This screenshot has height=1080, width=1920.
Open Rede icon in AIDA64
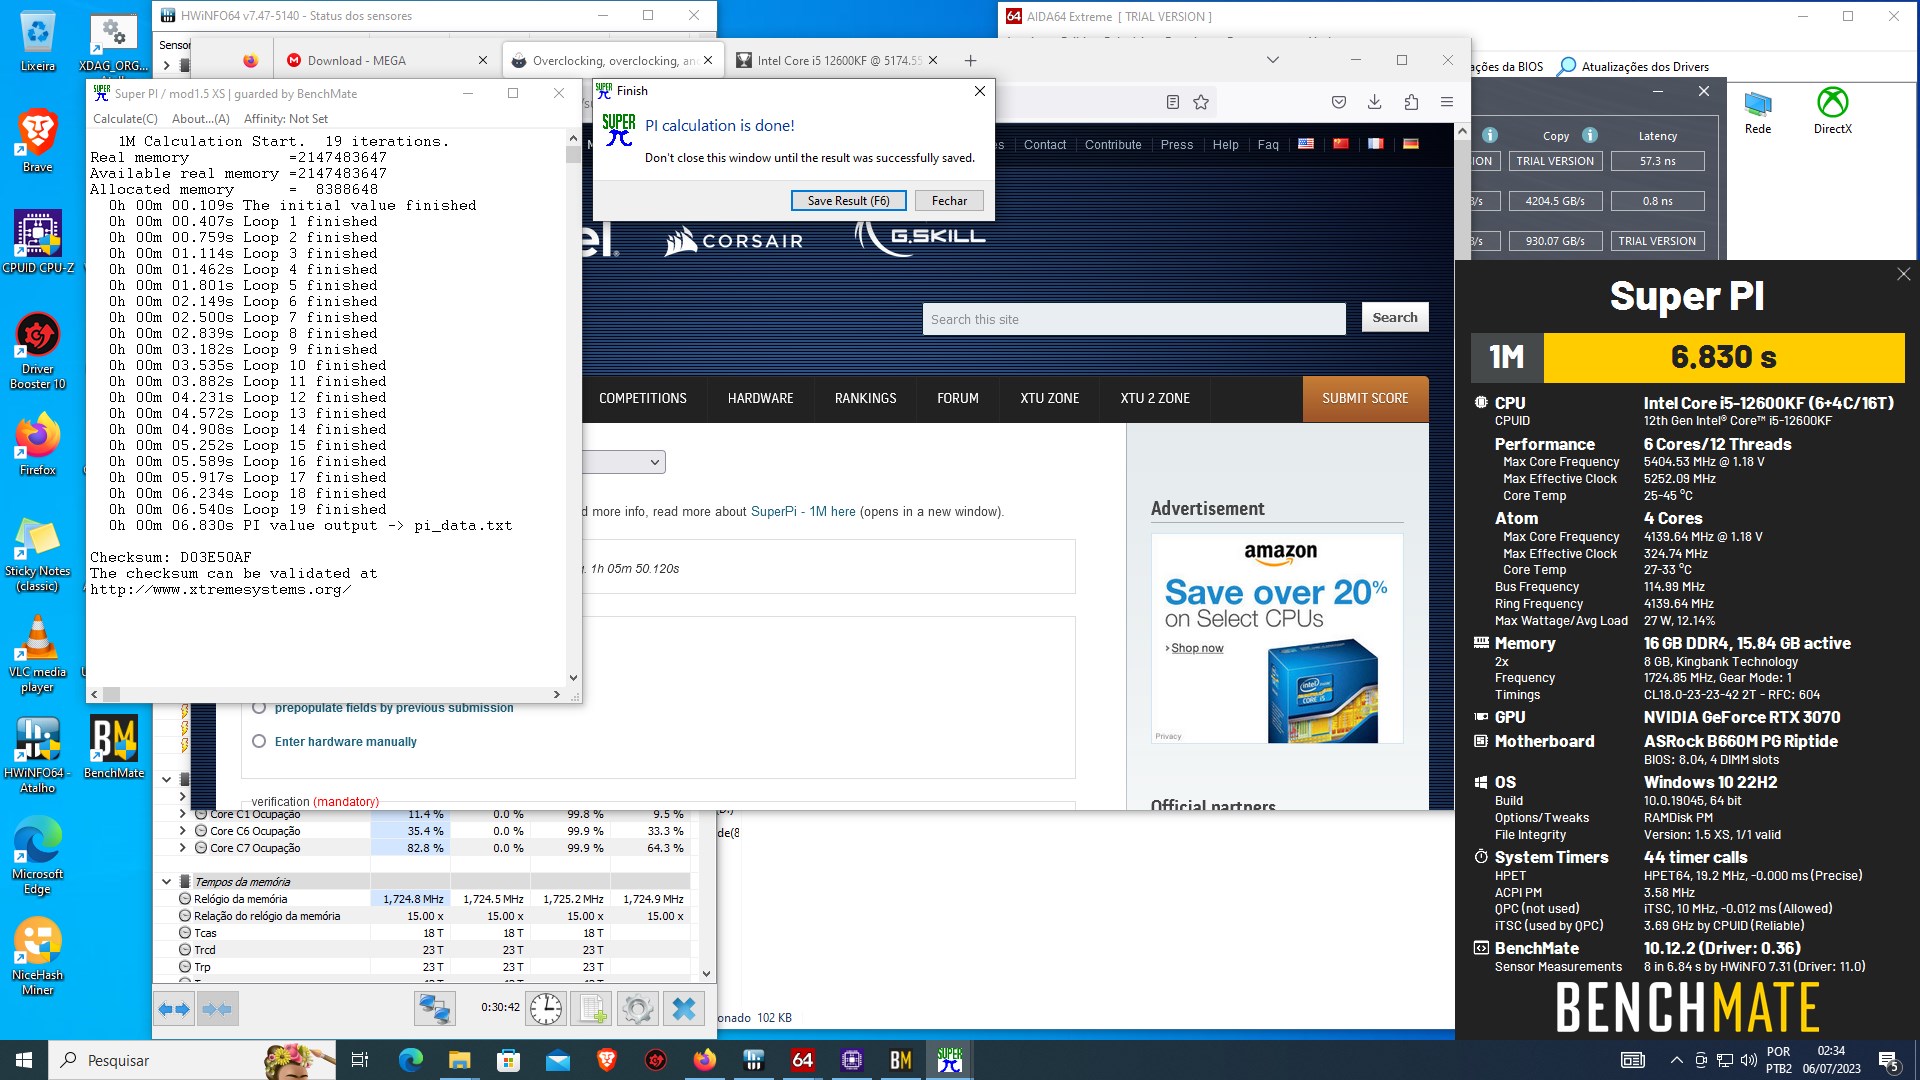coord(1758,112)
